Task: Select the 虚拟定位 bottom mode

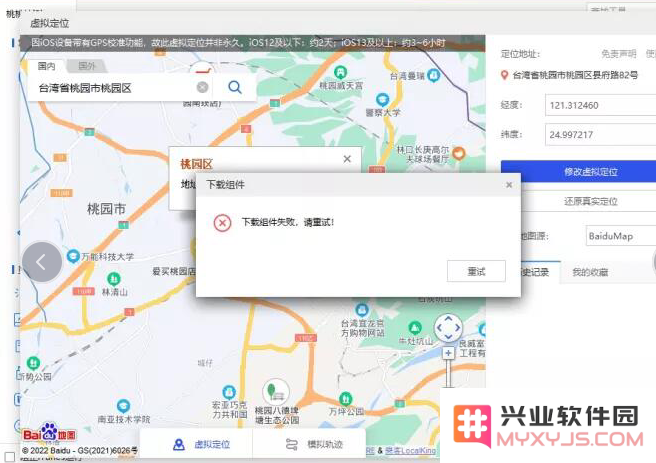Action: (201, 444)
